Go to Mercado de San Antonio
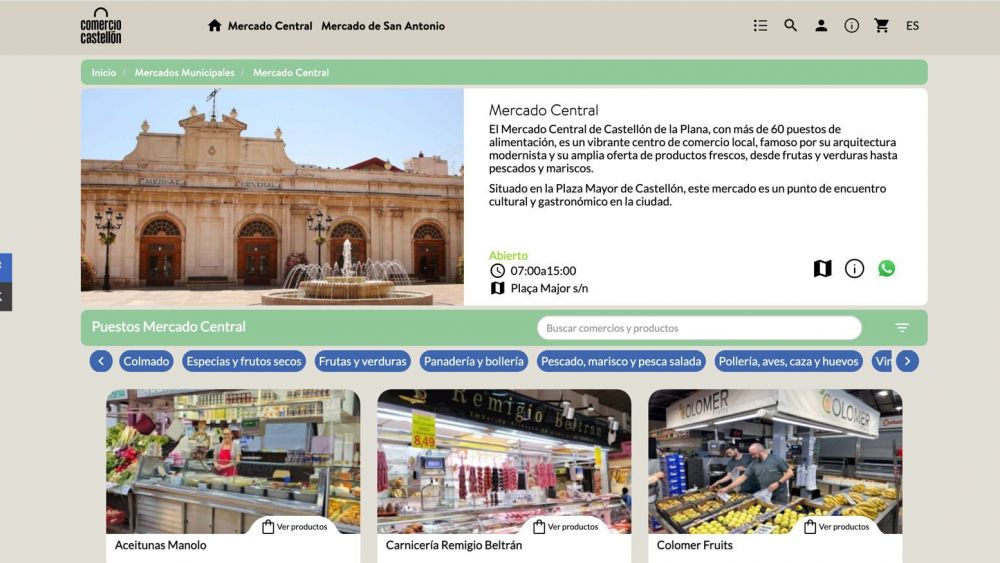The width and height of the screenshot is (1000, 563). (383, 26)
